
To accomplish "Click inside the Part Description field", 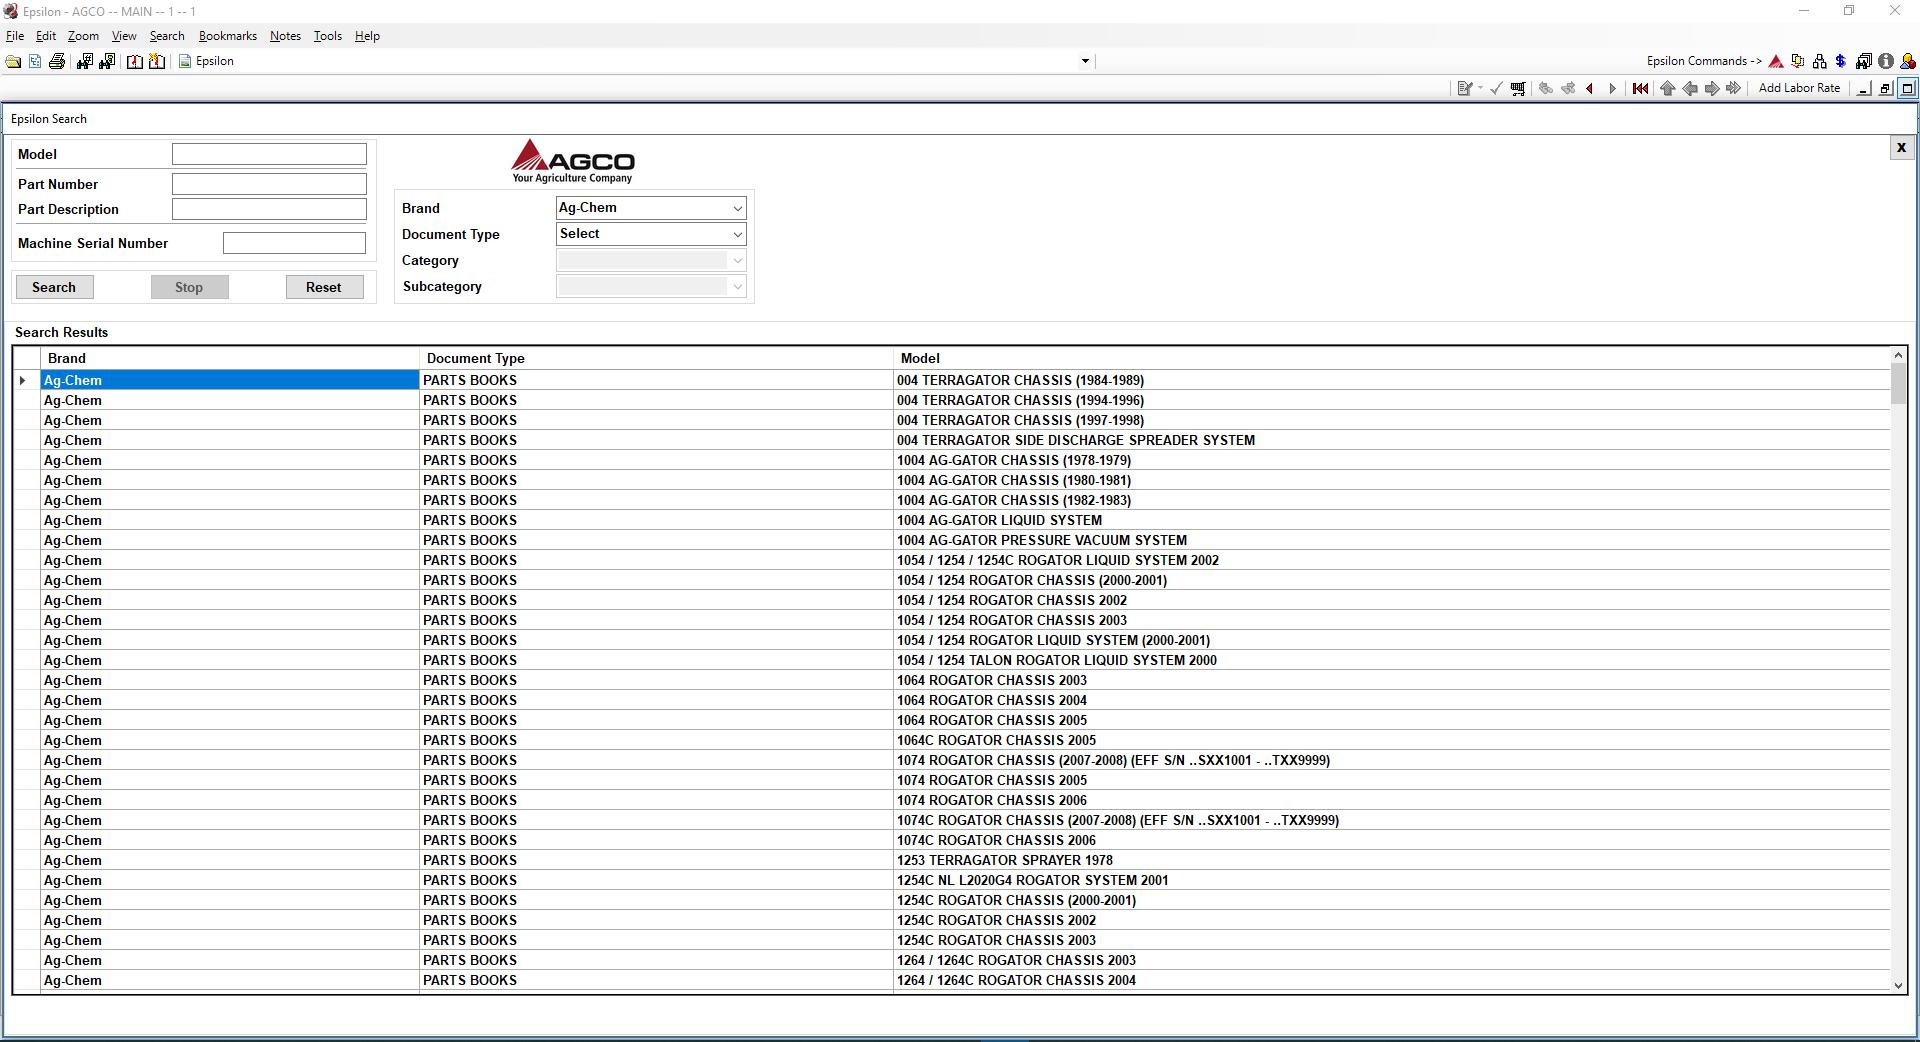I will pos(269,209).
